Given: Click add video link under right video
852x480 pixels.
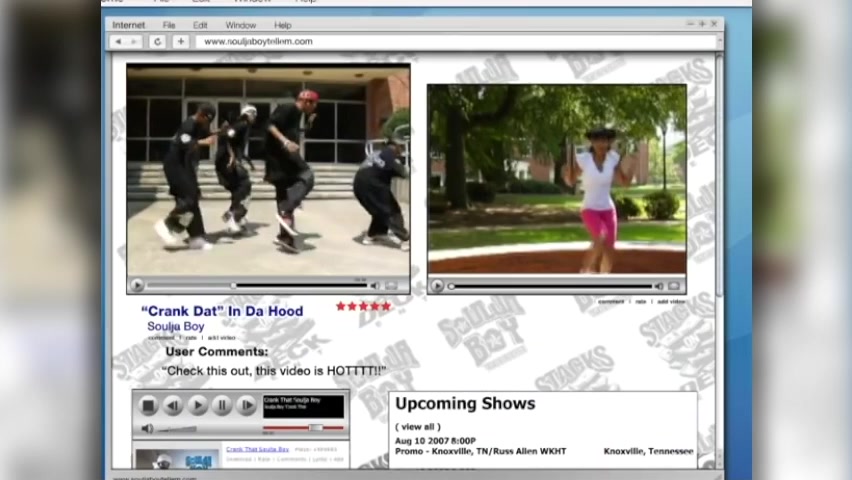Looking at the screenshot, I should (x=672, y=302).
